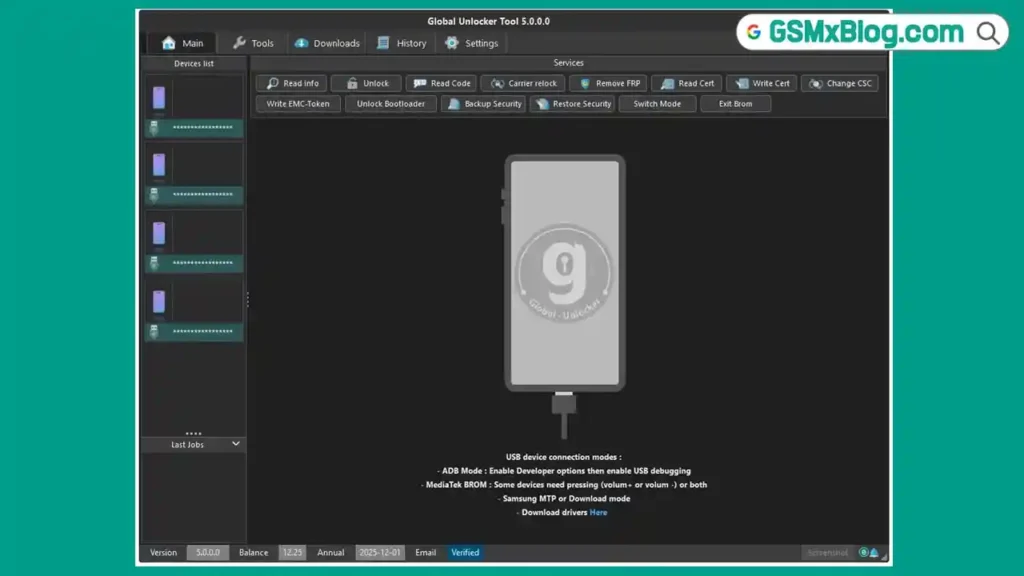The image size is (1024, 576).
Task: Open the Main tab
Action: click(x=182, y=43)
